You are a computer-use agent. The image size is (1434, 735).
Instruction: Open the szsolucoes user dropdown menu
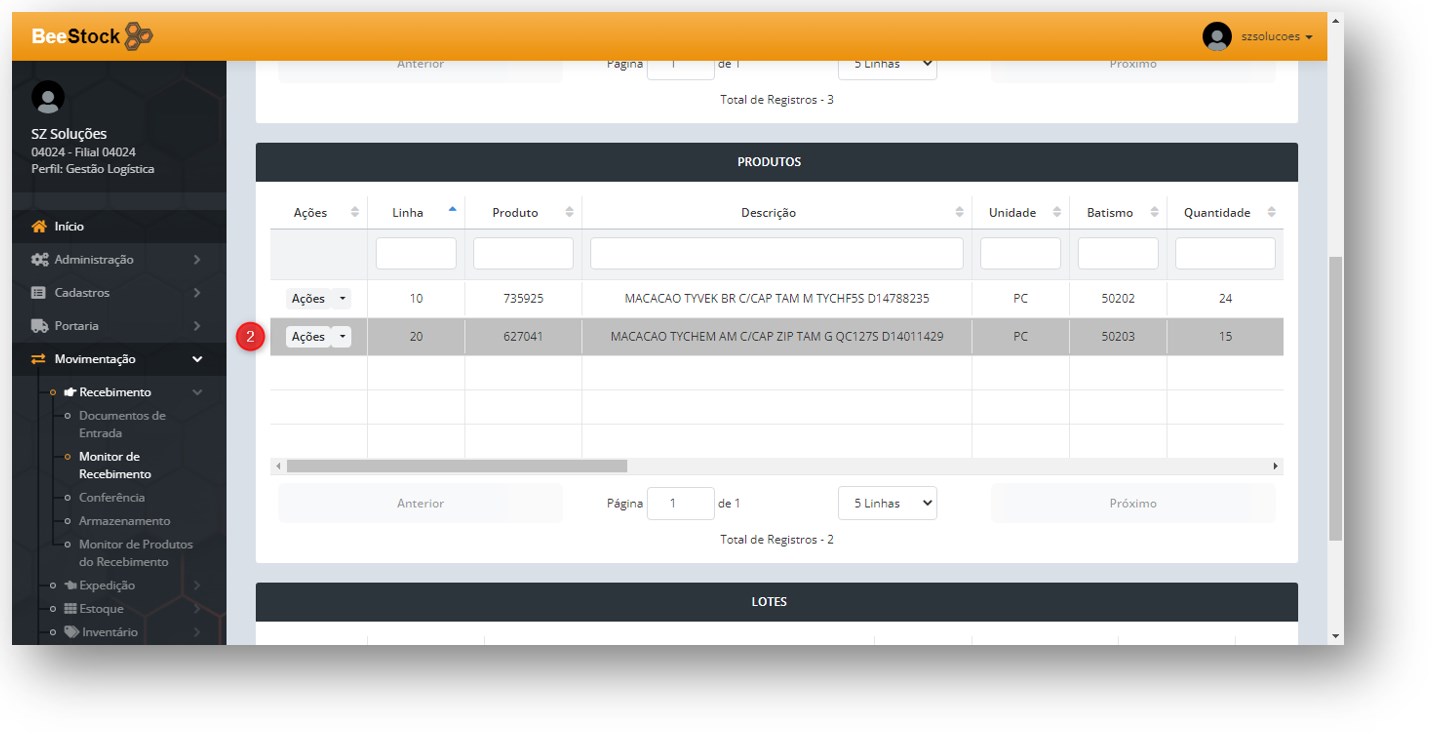pyautogui.click(x=1276, y=37)
